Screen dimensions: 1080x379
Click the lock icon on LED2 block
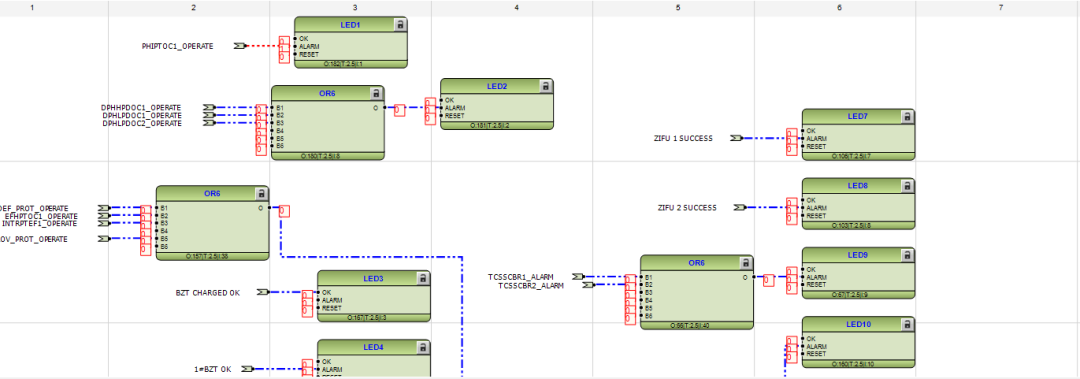click(546, 86)
